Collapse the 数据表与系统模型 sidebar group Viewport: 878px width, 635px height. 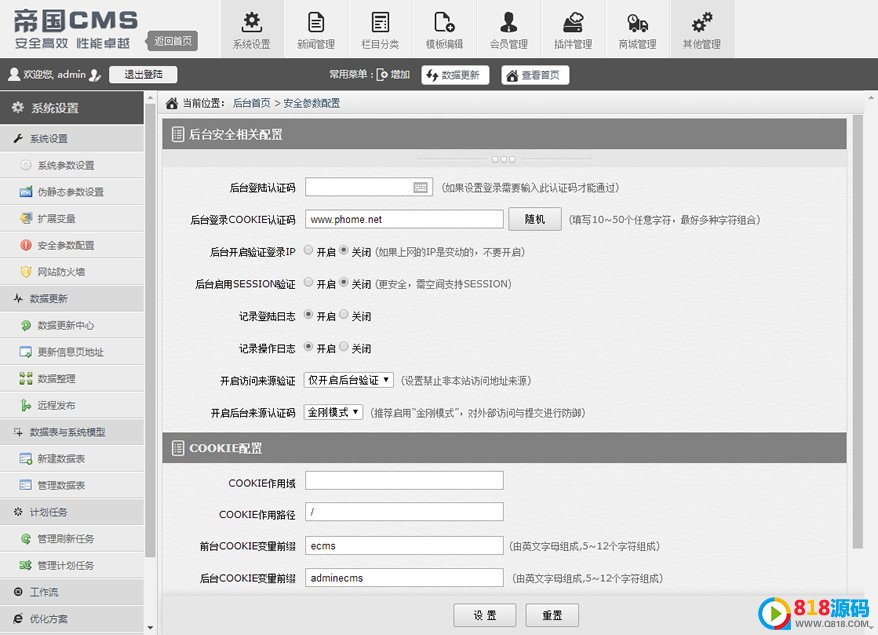tap(72, 432)
